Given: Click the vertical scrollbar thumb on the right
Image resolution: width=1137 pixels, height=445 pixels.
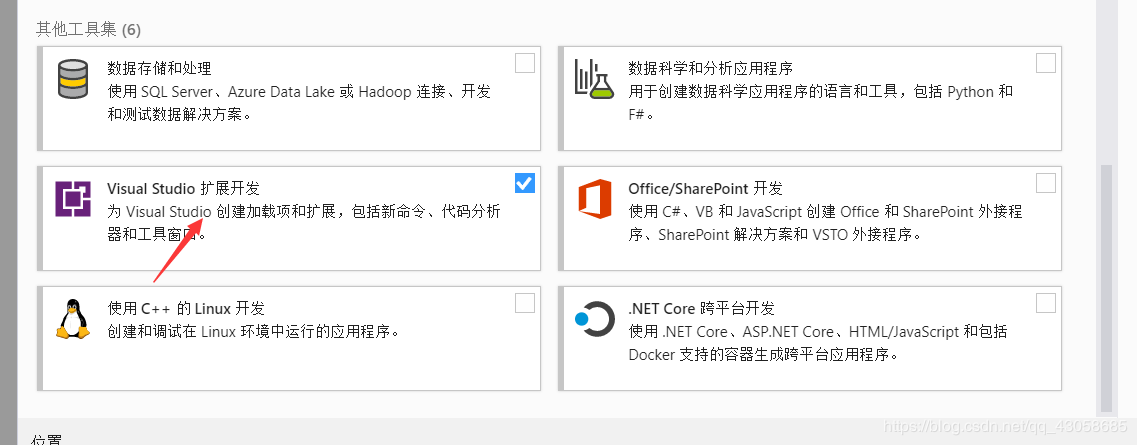Looking at the screenshot, I should [x=1105, y=288].
